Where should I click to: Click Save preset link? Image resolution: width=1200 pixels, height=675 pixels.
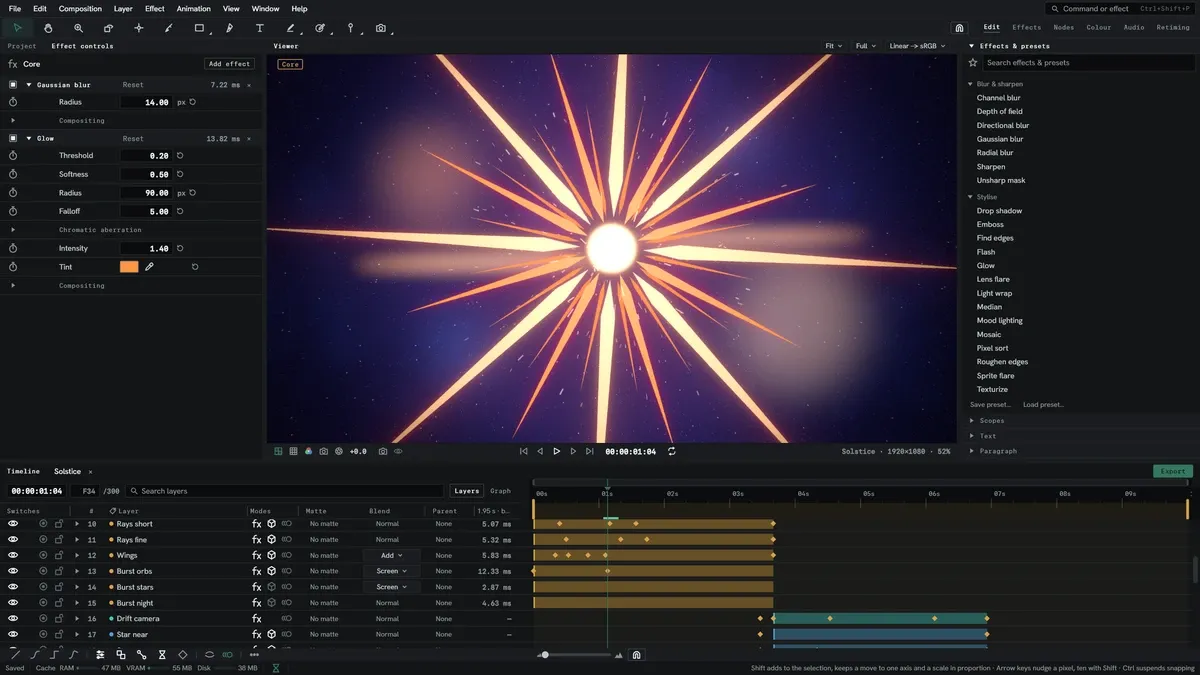(990, 405)
